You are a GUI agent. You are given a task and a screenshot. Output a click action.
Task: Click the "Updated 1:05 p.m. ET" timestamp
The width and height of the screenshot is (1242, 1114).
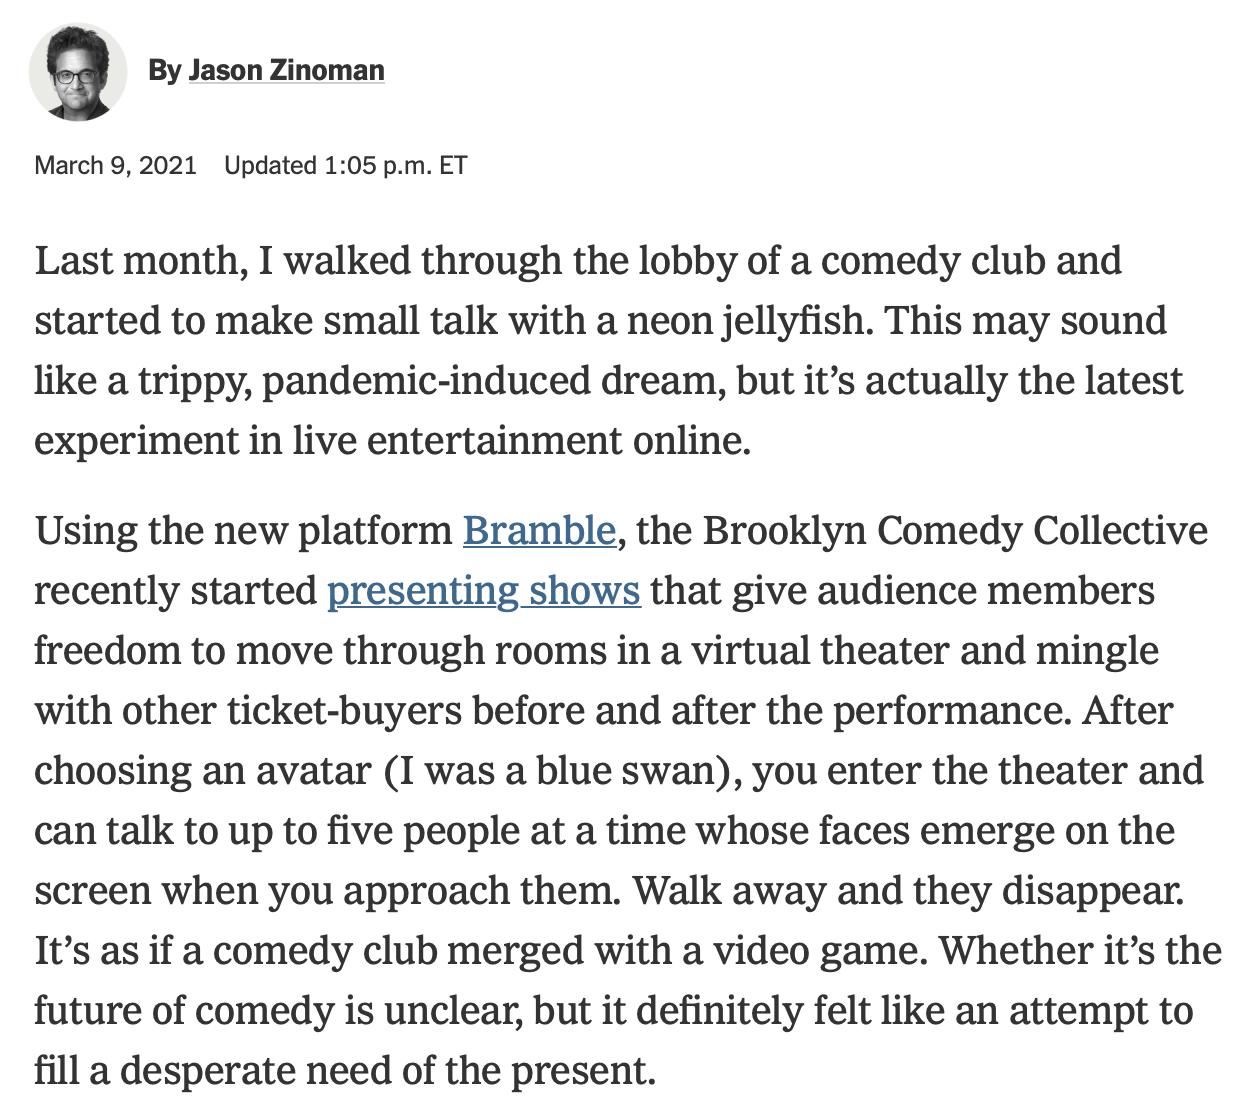point(346,165)
